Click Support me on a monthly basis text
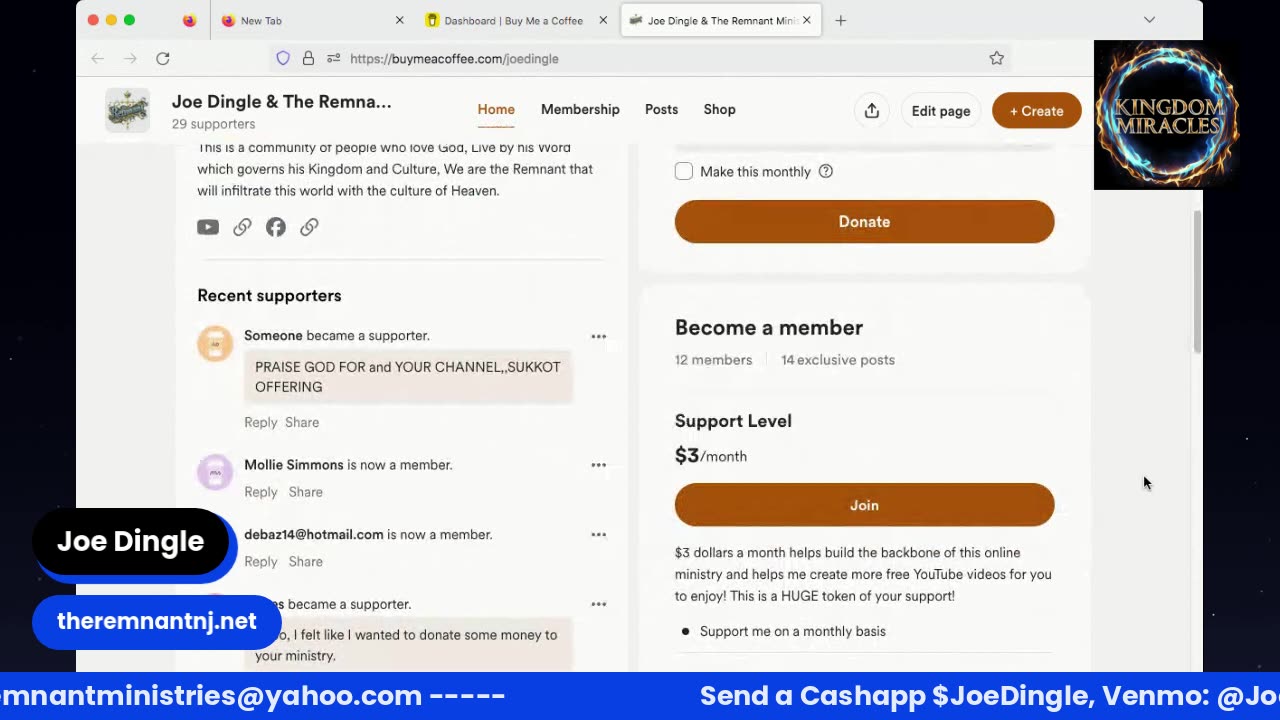 pyautogui.click(x=792, y=631)
